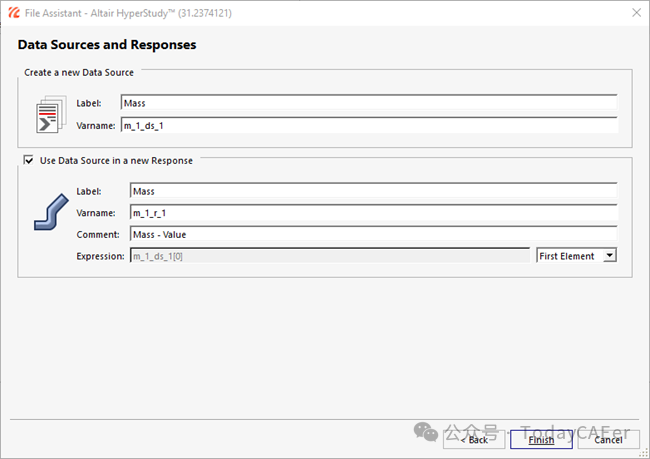Select the Response Label input box

pos(373,190)
